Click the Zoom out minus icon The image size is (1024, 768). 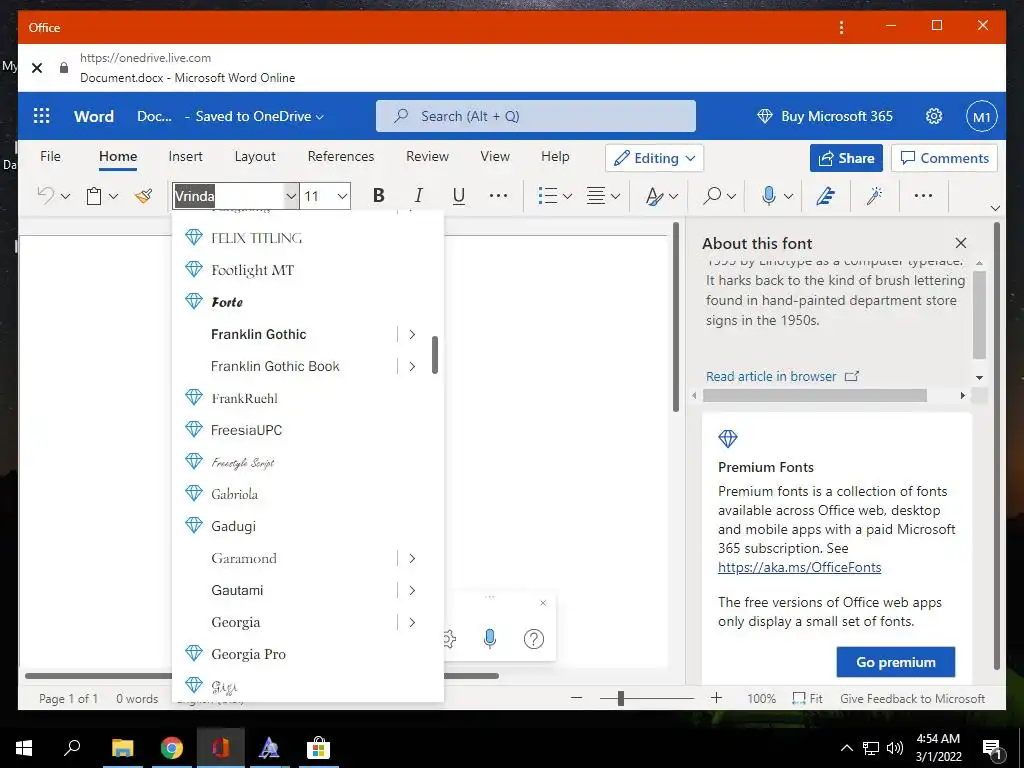click(576, 698)
